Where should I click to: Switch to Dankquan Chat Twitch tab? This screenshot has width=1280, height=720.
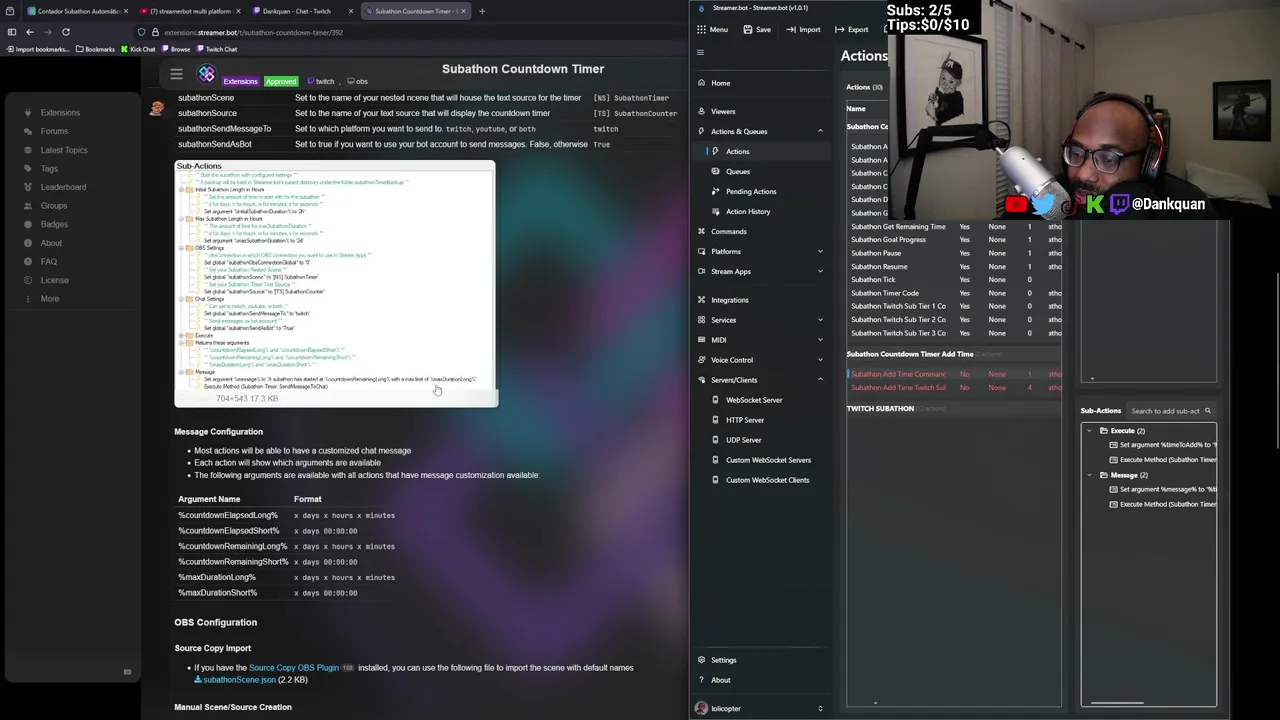pos(301,11)
